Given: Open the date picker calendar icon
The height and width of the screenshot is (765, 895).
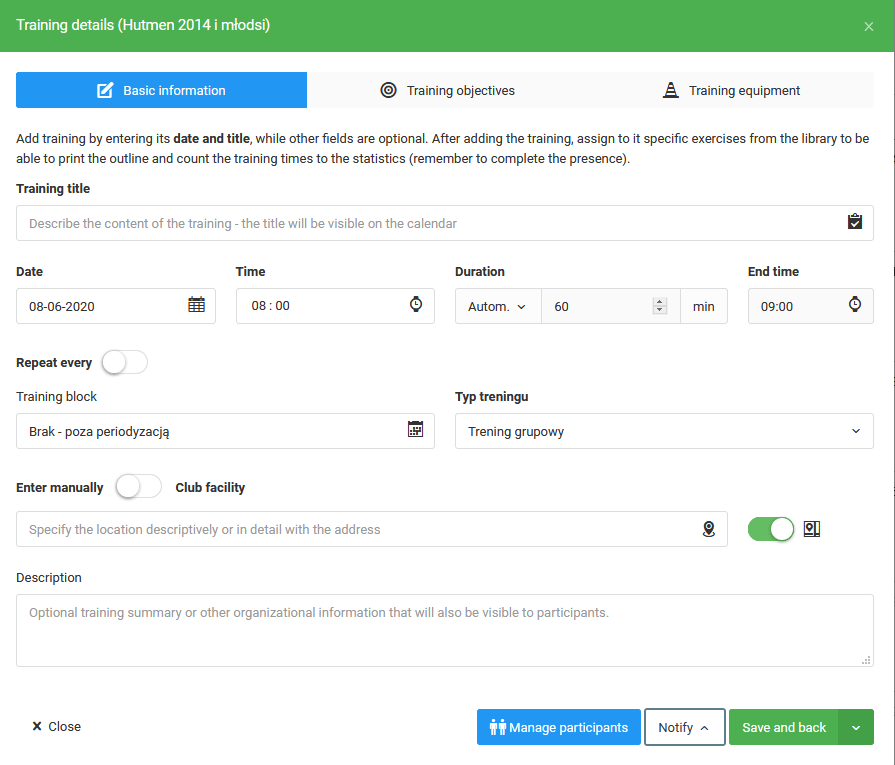Looking at the screenshot, I should 196,305.
